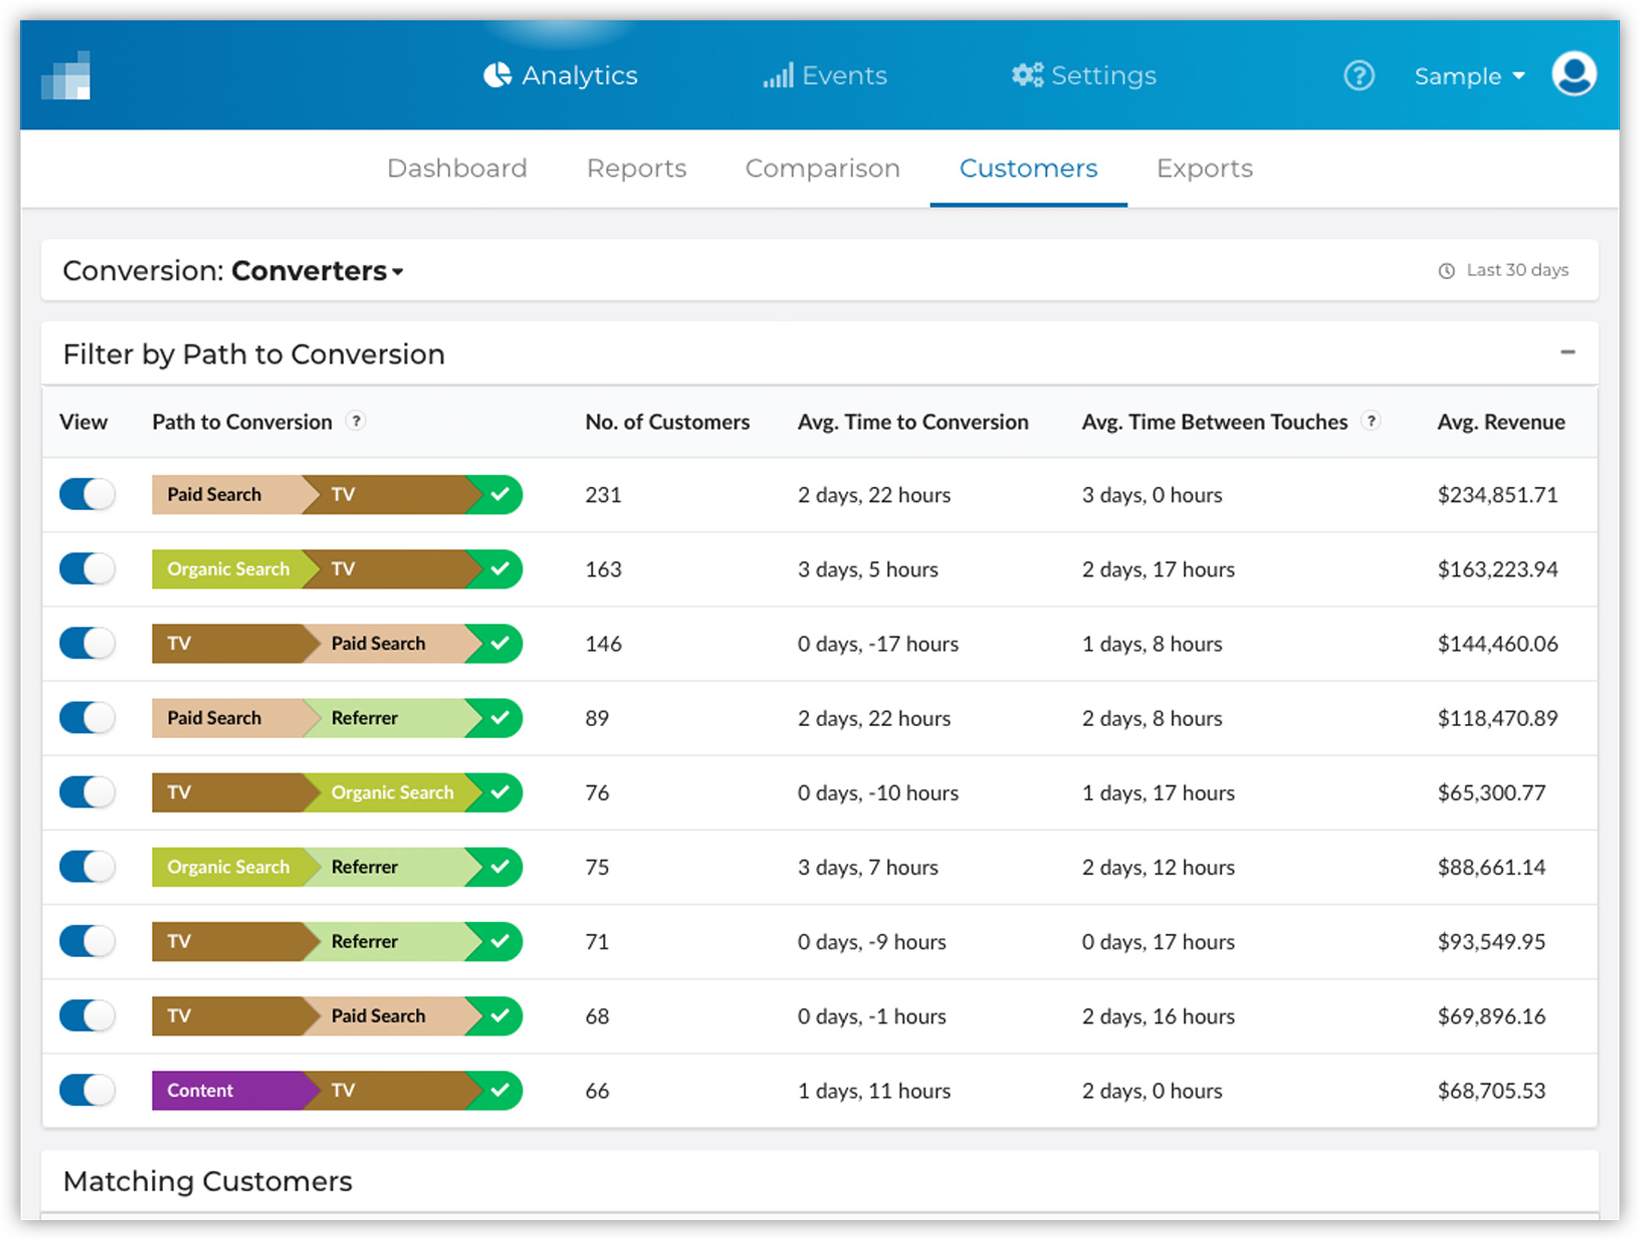Collapse the Filter by Path to Conversion panel
This screenshot has height=1240, width=1640.
(x=1567, y=352)
